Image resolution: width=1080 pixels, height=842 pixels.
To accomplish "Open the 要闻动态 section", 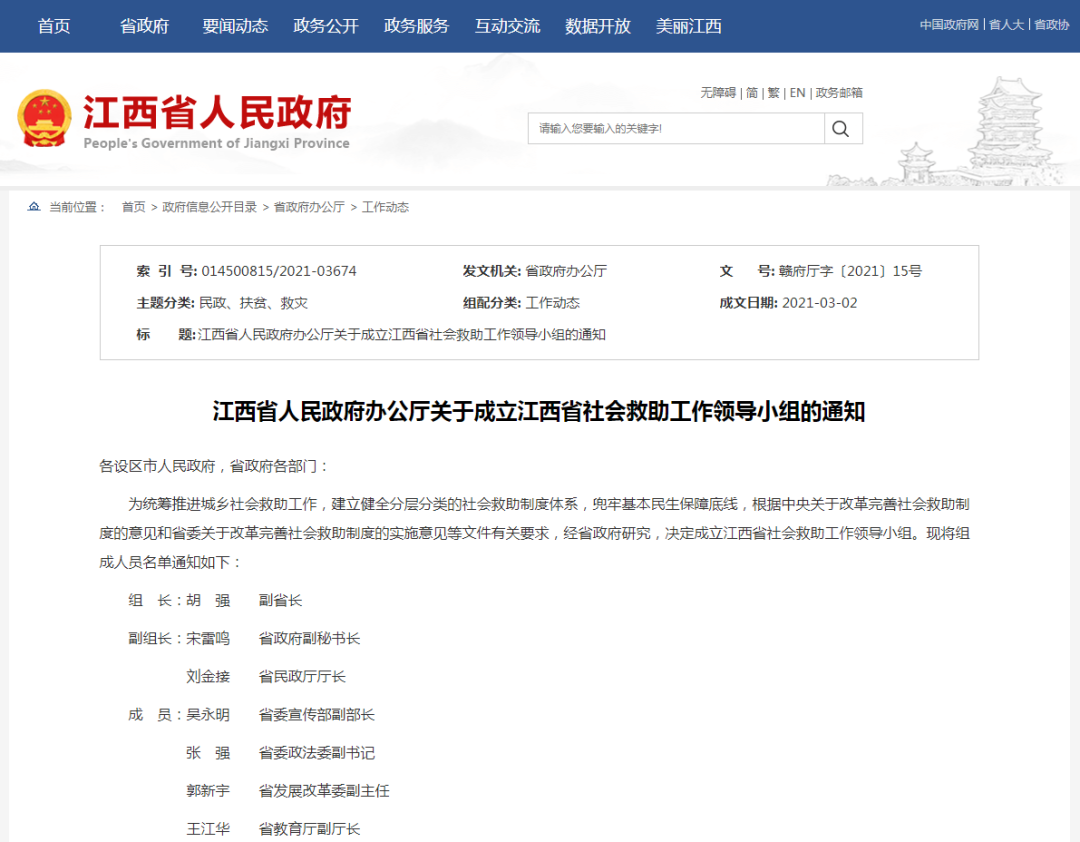I will [x=234, y=26].
